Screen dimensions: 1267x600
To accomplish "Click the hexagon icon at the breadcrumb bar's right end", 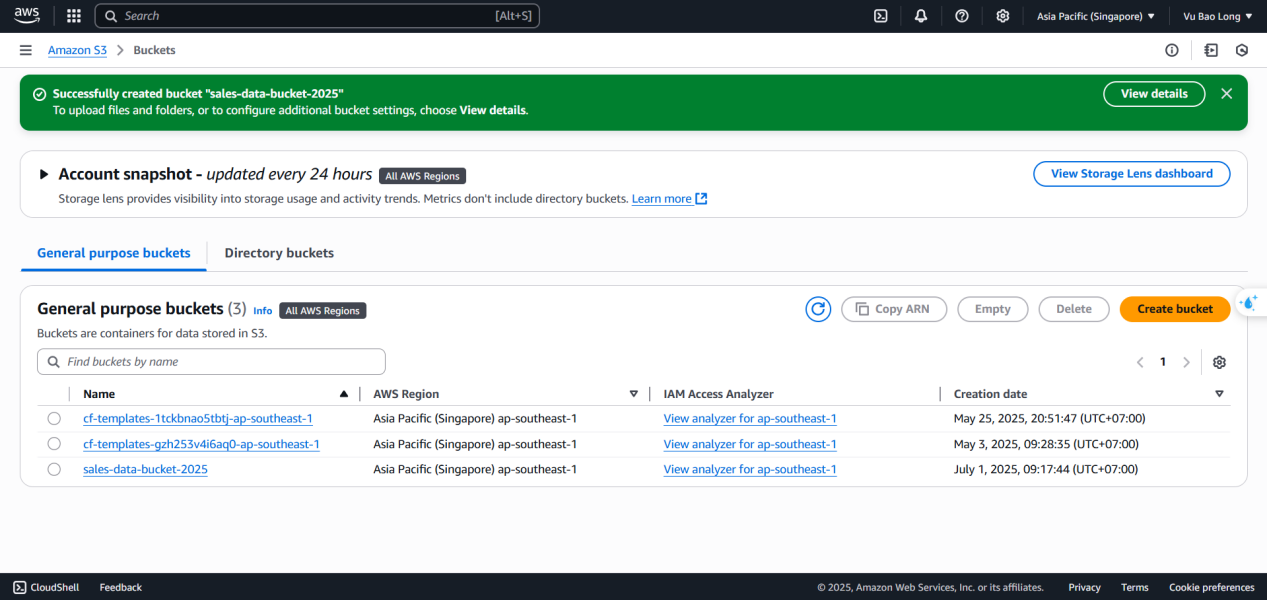I will coord(1242,50).
